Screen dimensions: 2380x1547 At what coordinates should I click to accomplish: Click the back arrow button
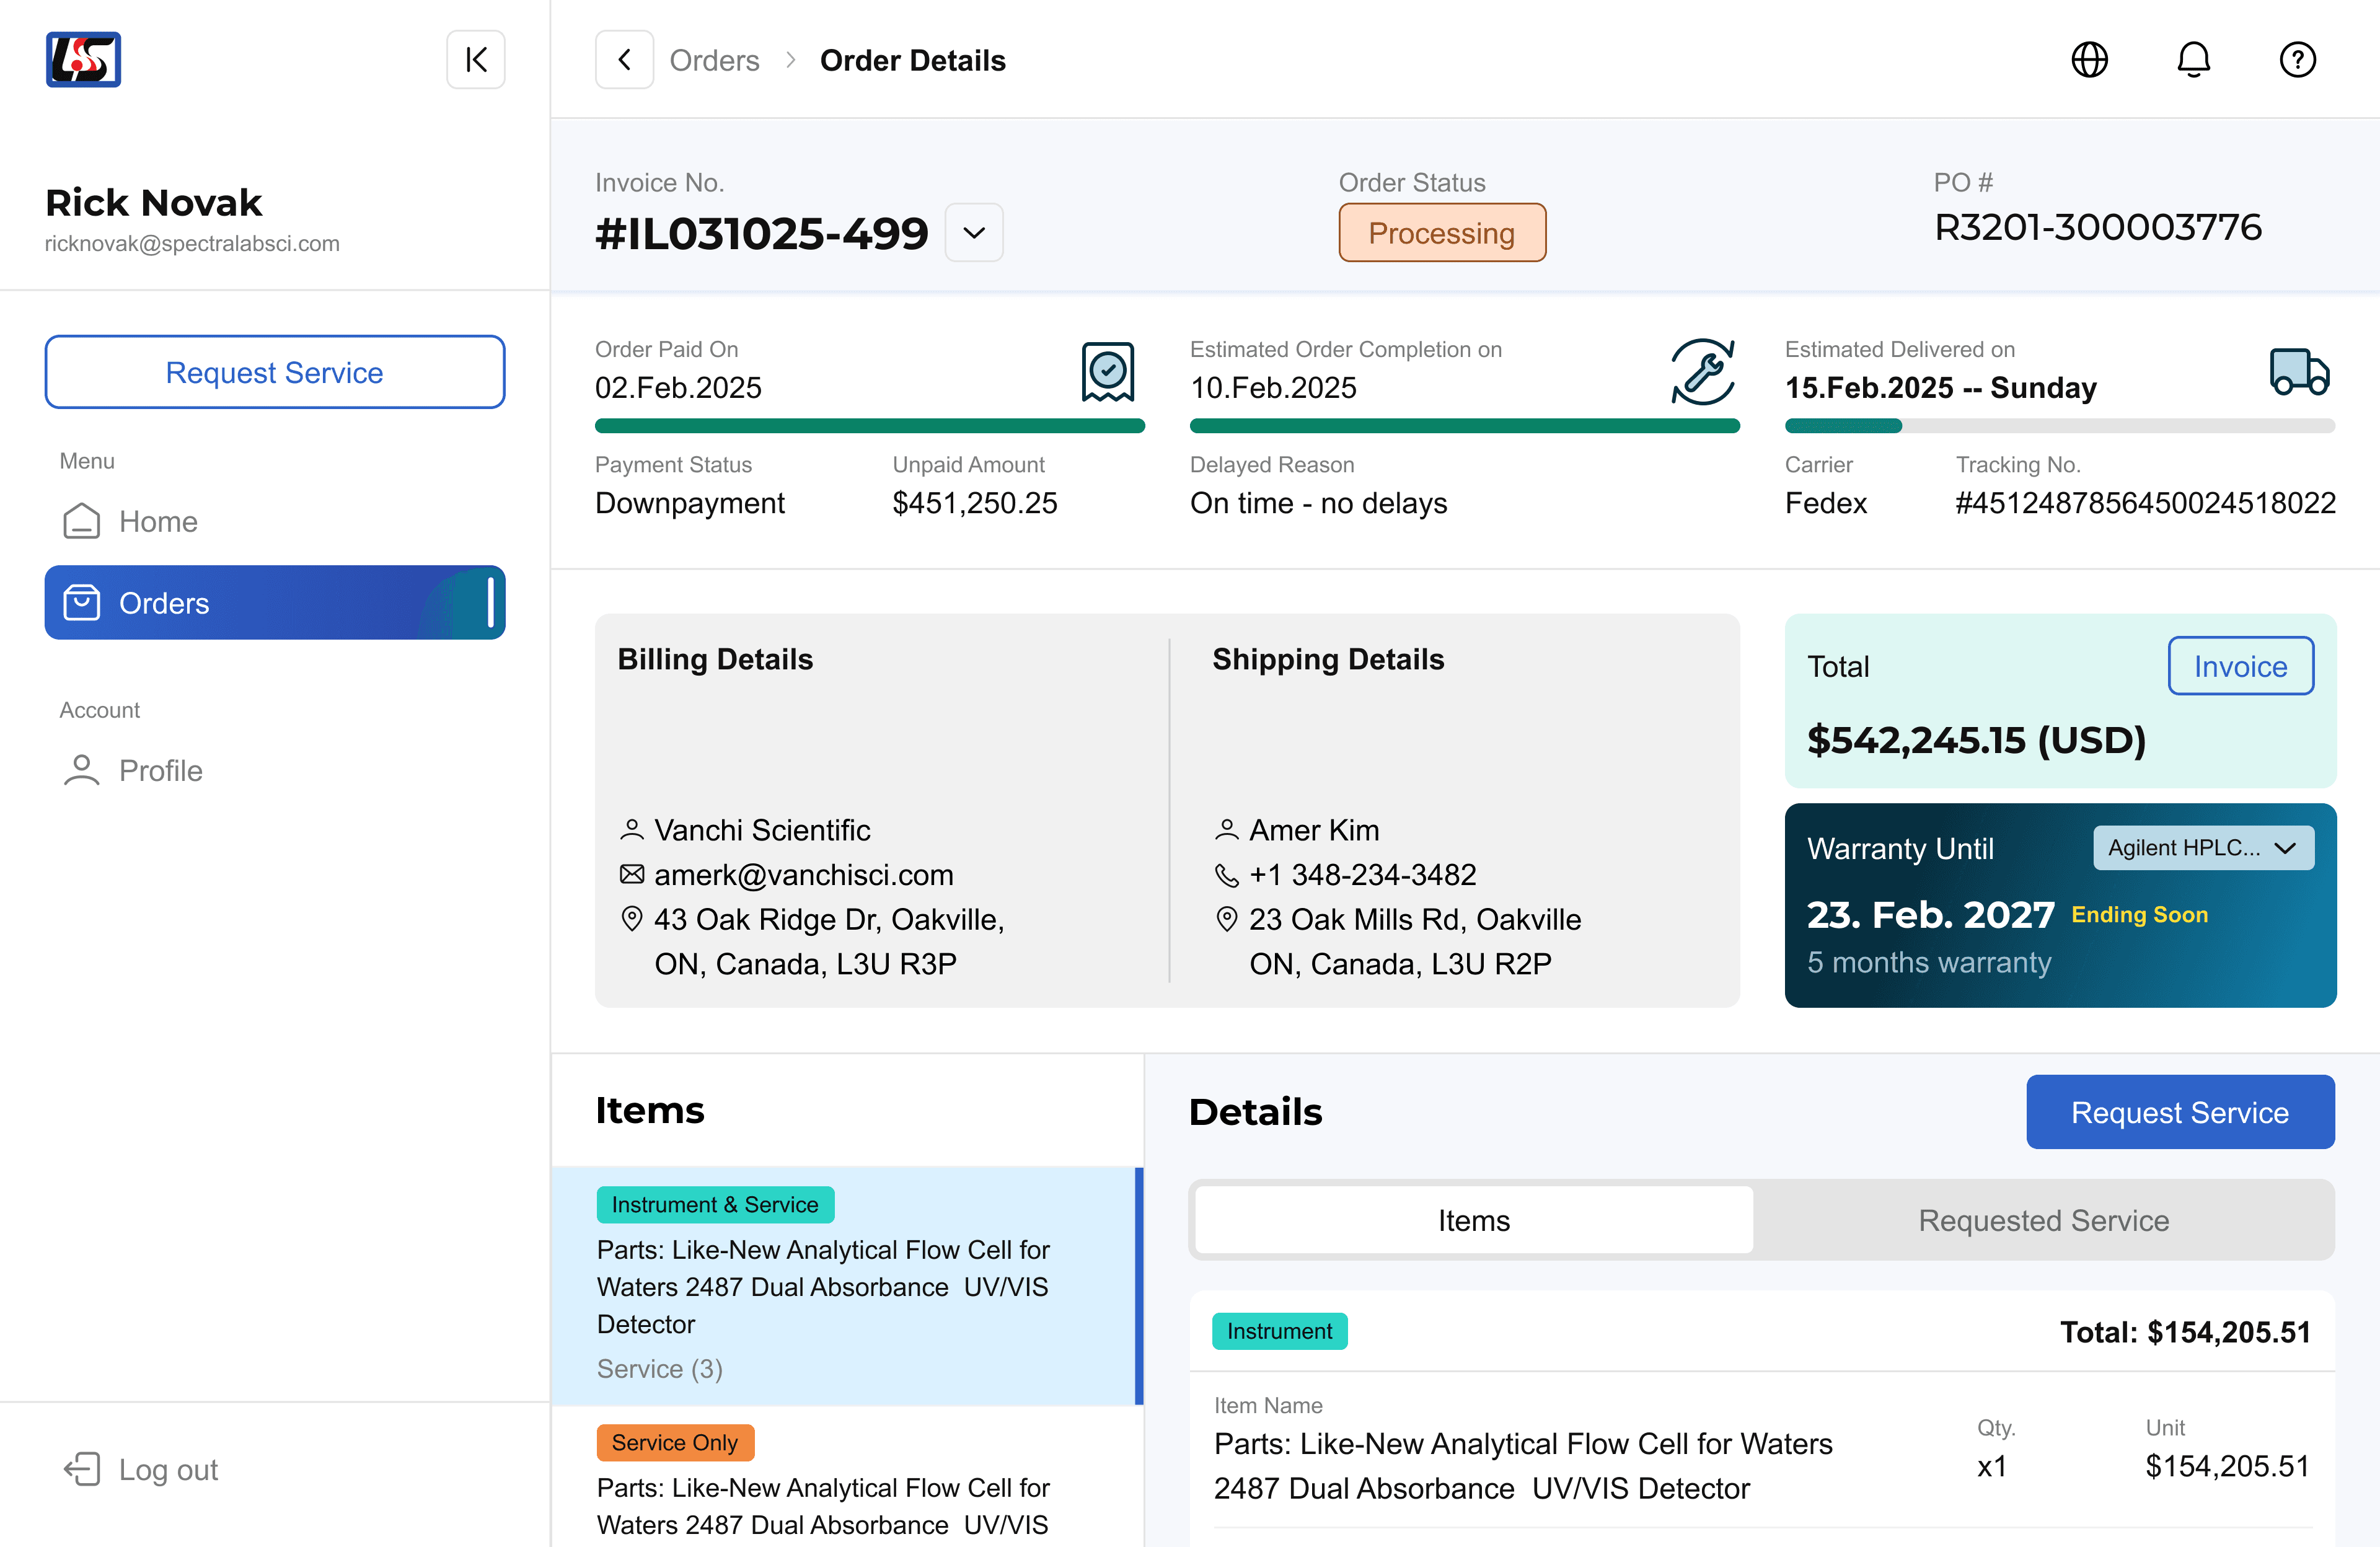coord(624,60)
